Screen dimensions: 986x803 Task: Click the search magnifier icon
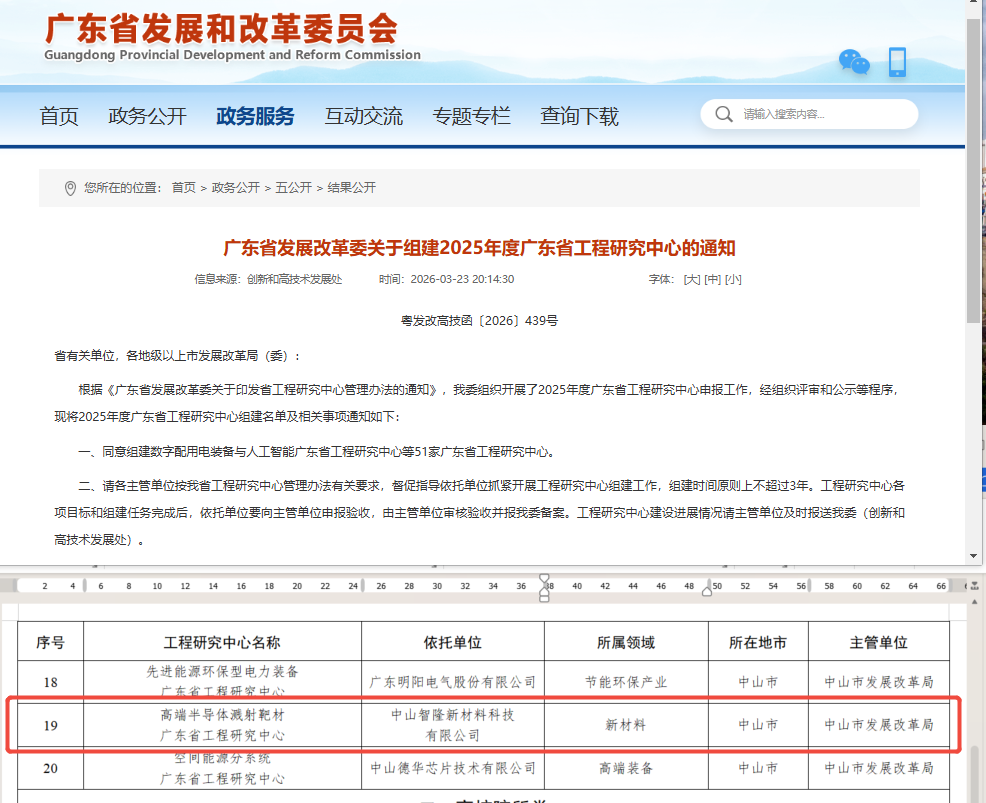[723, 113]
